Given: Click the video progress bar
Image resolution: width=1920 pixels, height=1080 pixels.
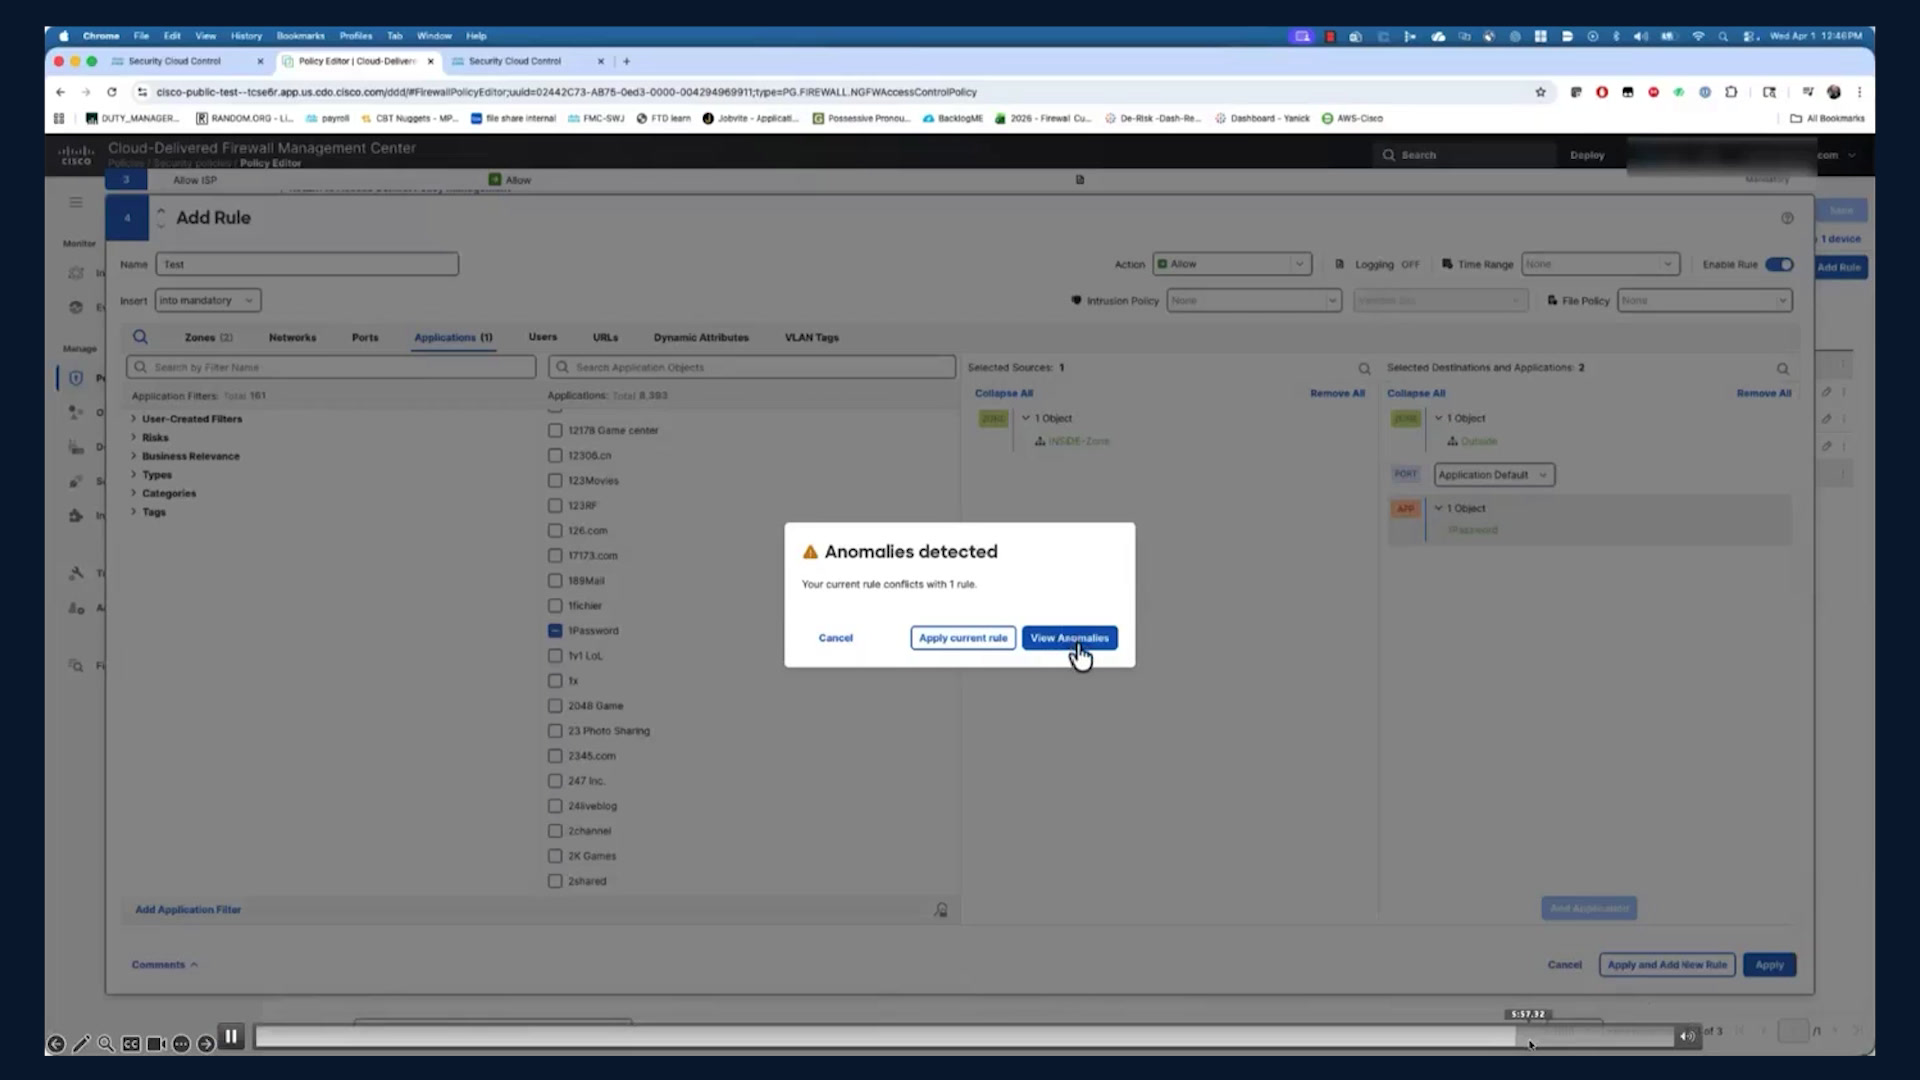Looking at the screenshot, I should (x=964, y=1038).
